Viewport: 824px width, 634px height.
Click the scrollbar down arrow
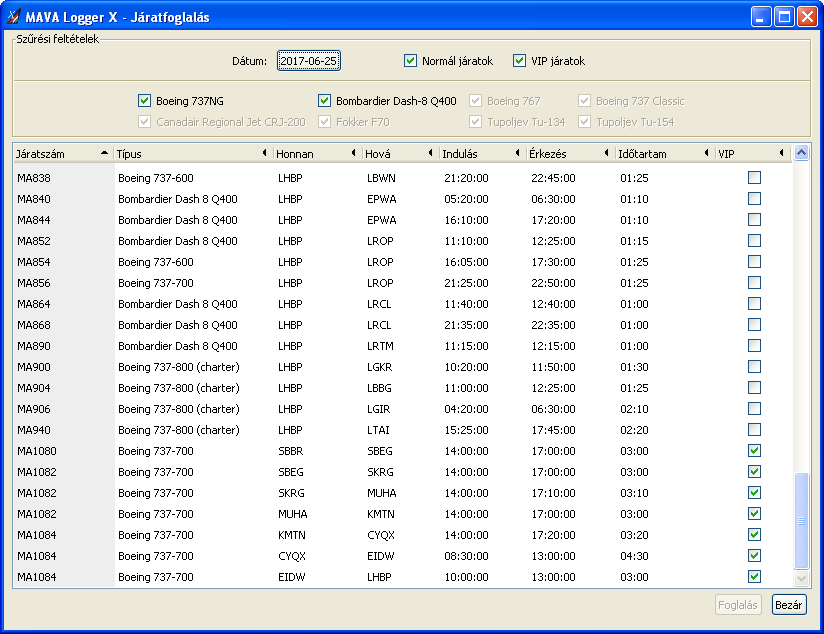pos(801,578)
